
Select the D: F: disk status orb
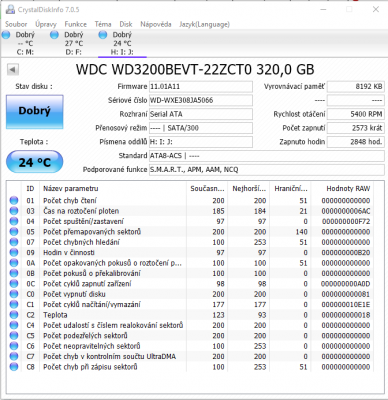[54, 34]
